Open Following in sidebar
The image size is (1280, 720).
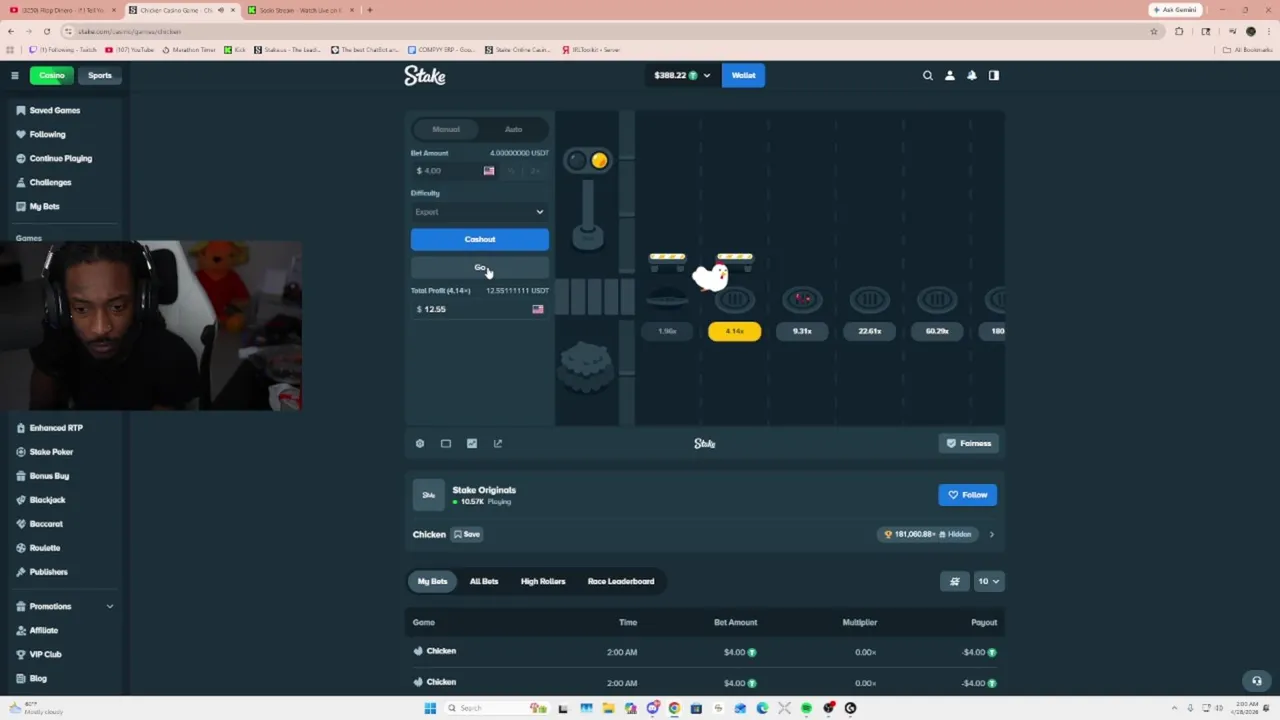pos(46,134)
